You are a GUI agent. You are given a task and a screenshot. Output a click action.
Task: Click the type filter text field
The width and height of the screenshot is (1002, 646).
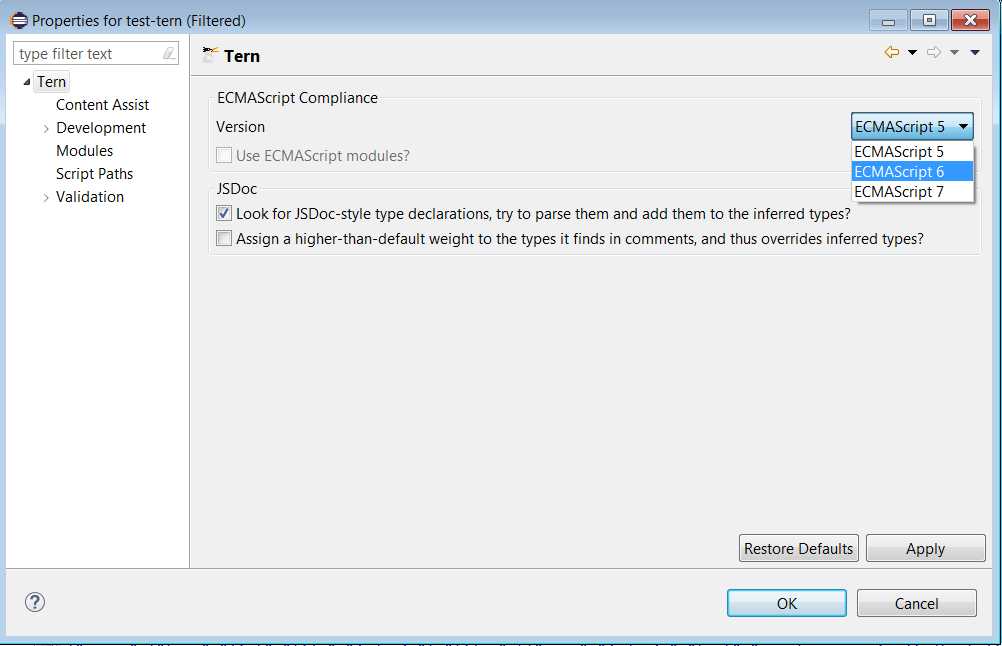[x=88, y=54]
